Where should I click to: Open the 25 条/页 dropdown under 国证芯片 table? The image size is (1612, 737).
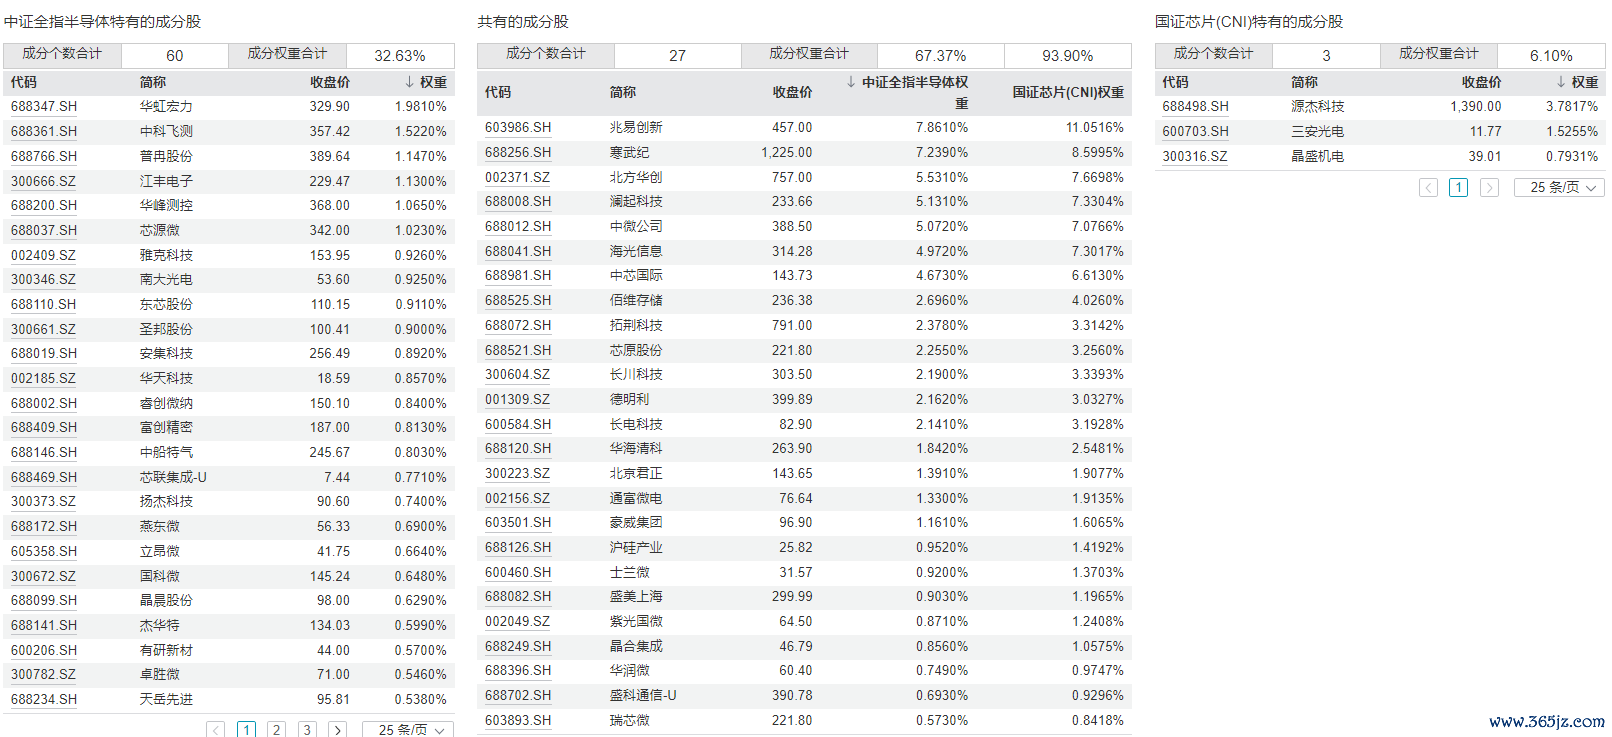(1559, 187)
